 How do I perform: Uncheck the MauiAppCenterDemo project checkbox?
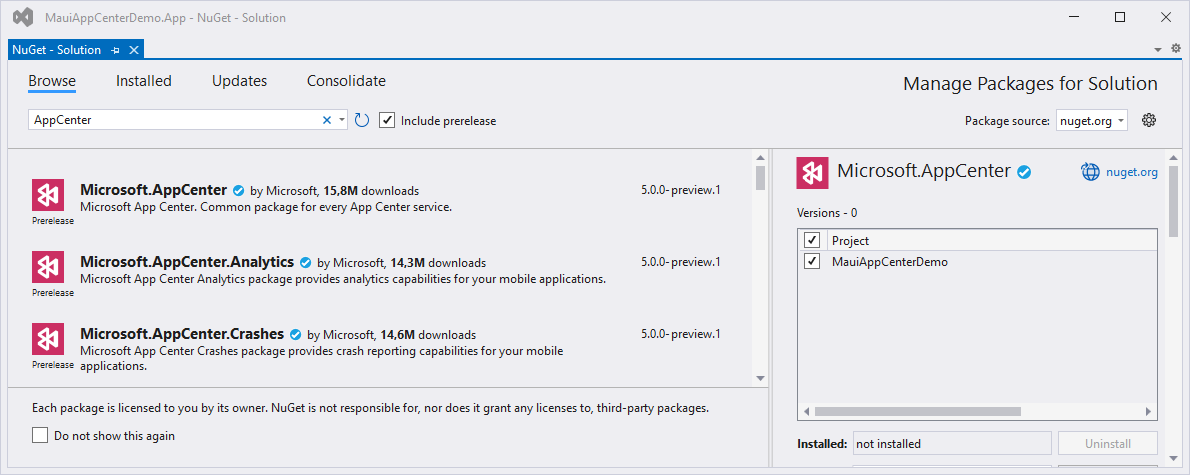812,262
